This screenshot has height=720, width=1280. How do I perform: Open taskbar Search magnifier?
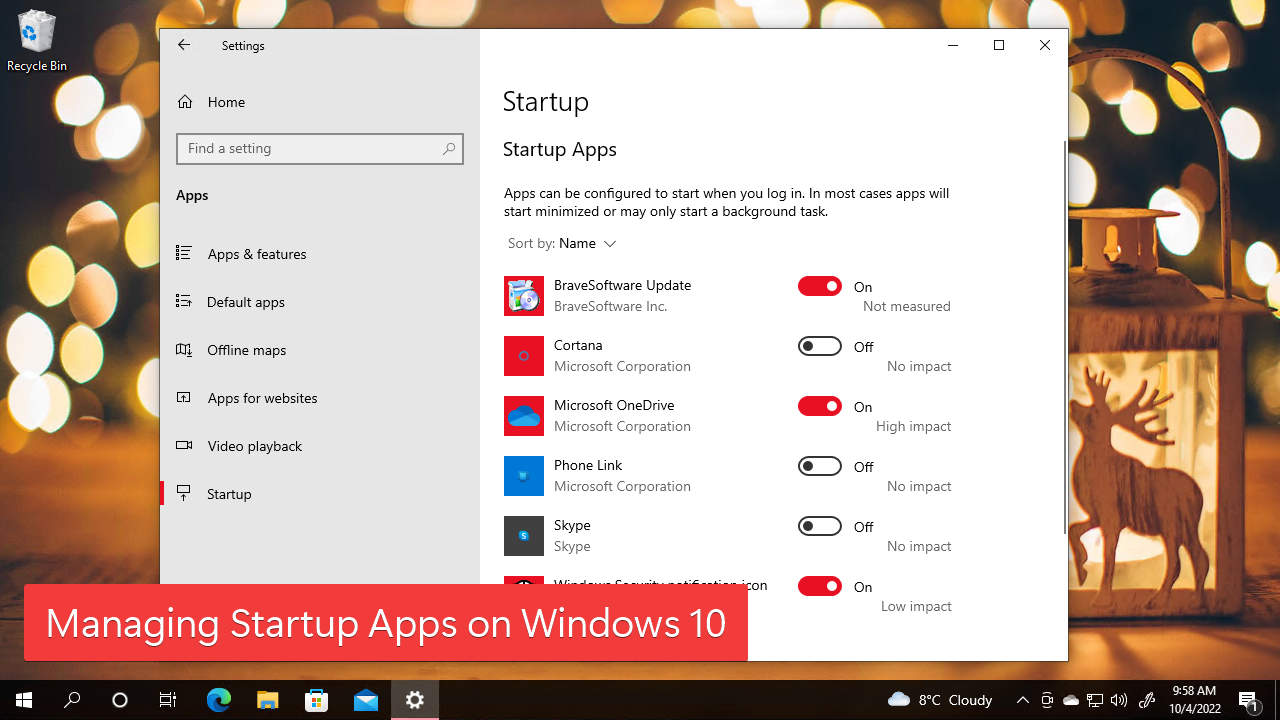coord(72,700)
